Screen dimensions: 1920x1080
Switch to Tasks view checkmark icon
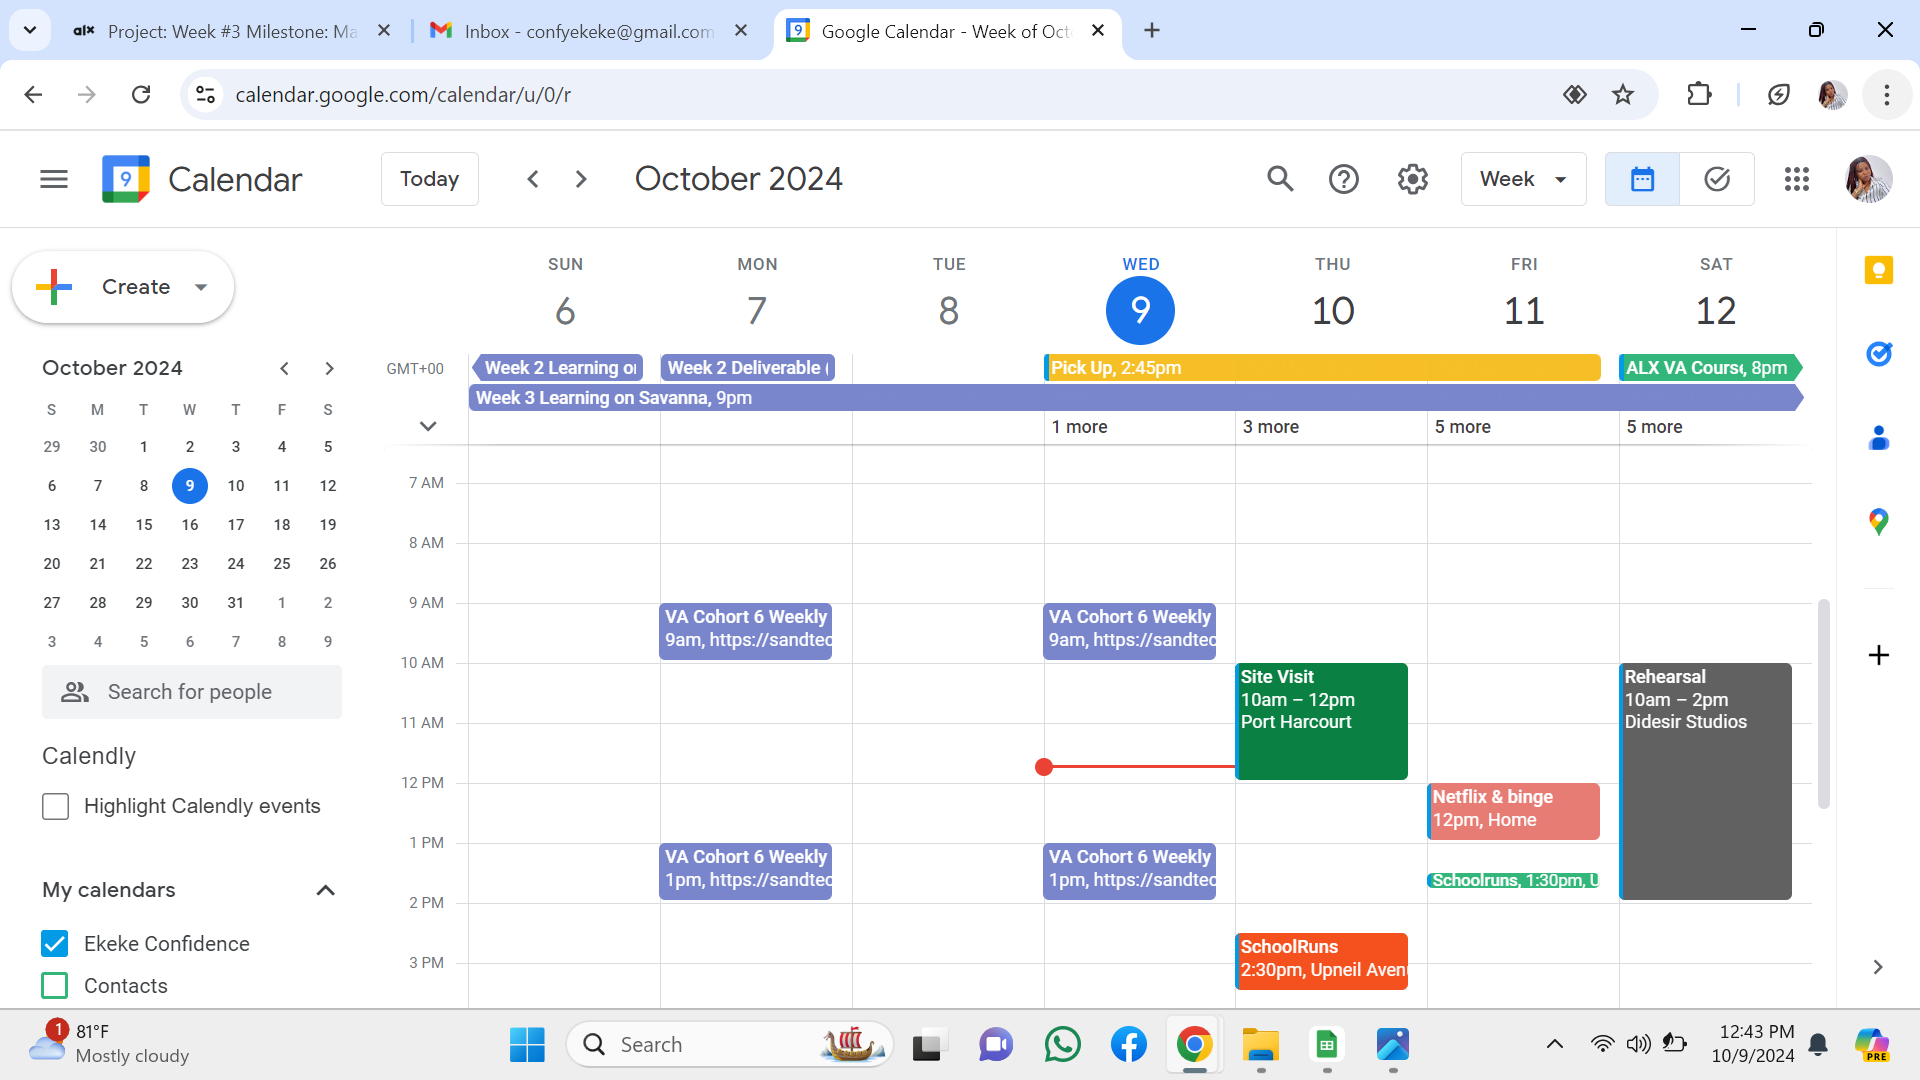[x=1717, y=179]
